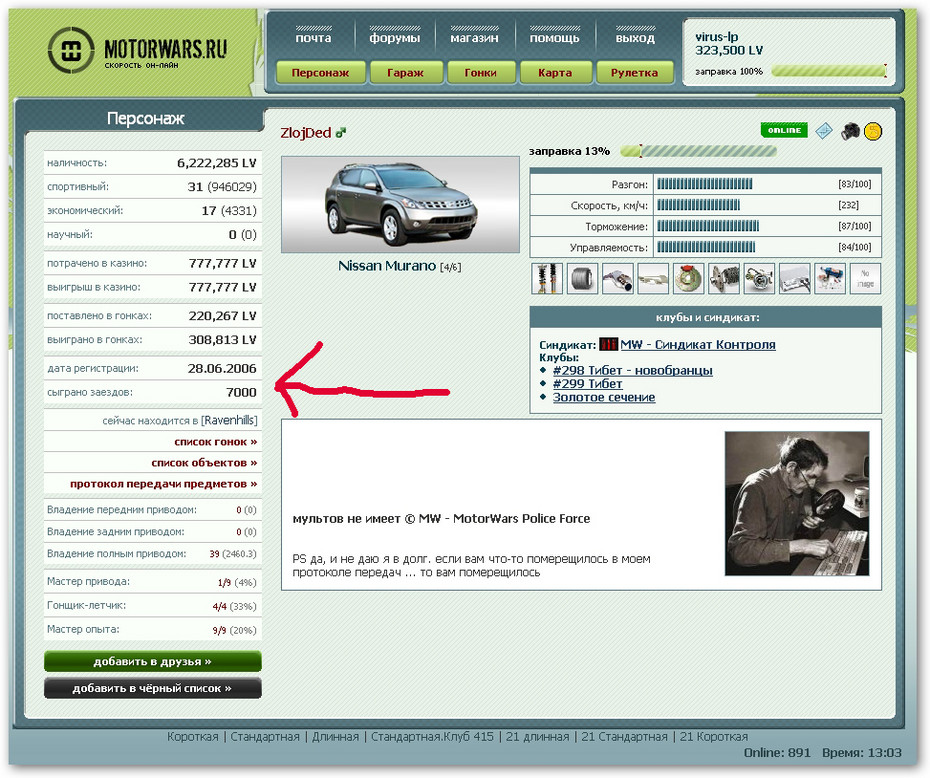The height and width of the screenshot is (778, 930).
Task: Open the 'форумы' top menu item
Action: pos(395,38)
